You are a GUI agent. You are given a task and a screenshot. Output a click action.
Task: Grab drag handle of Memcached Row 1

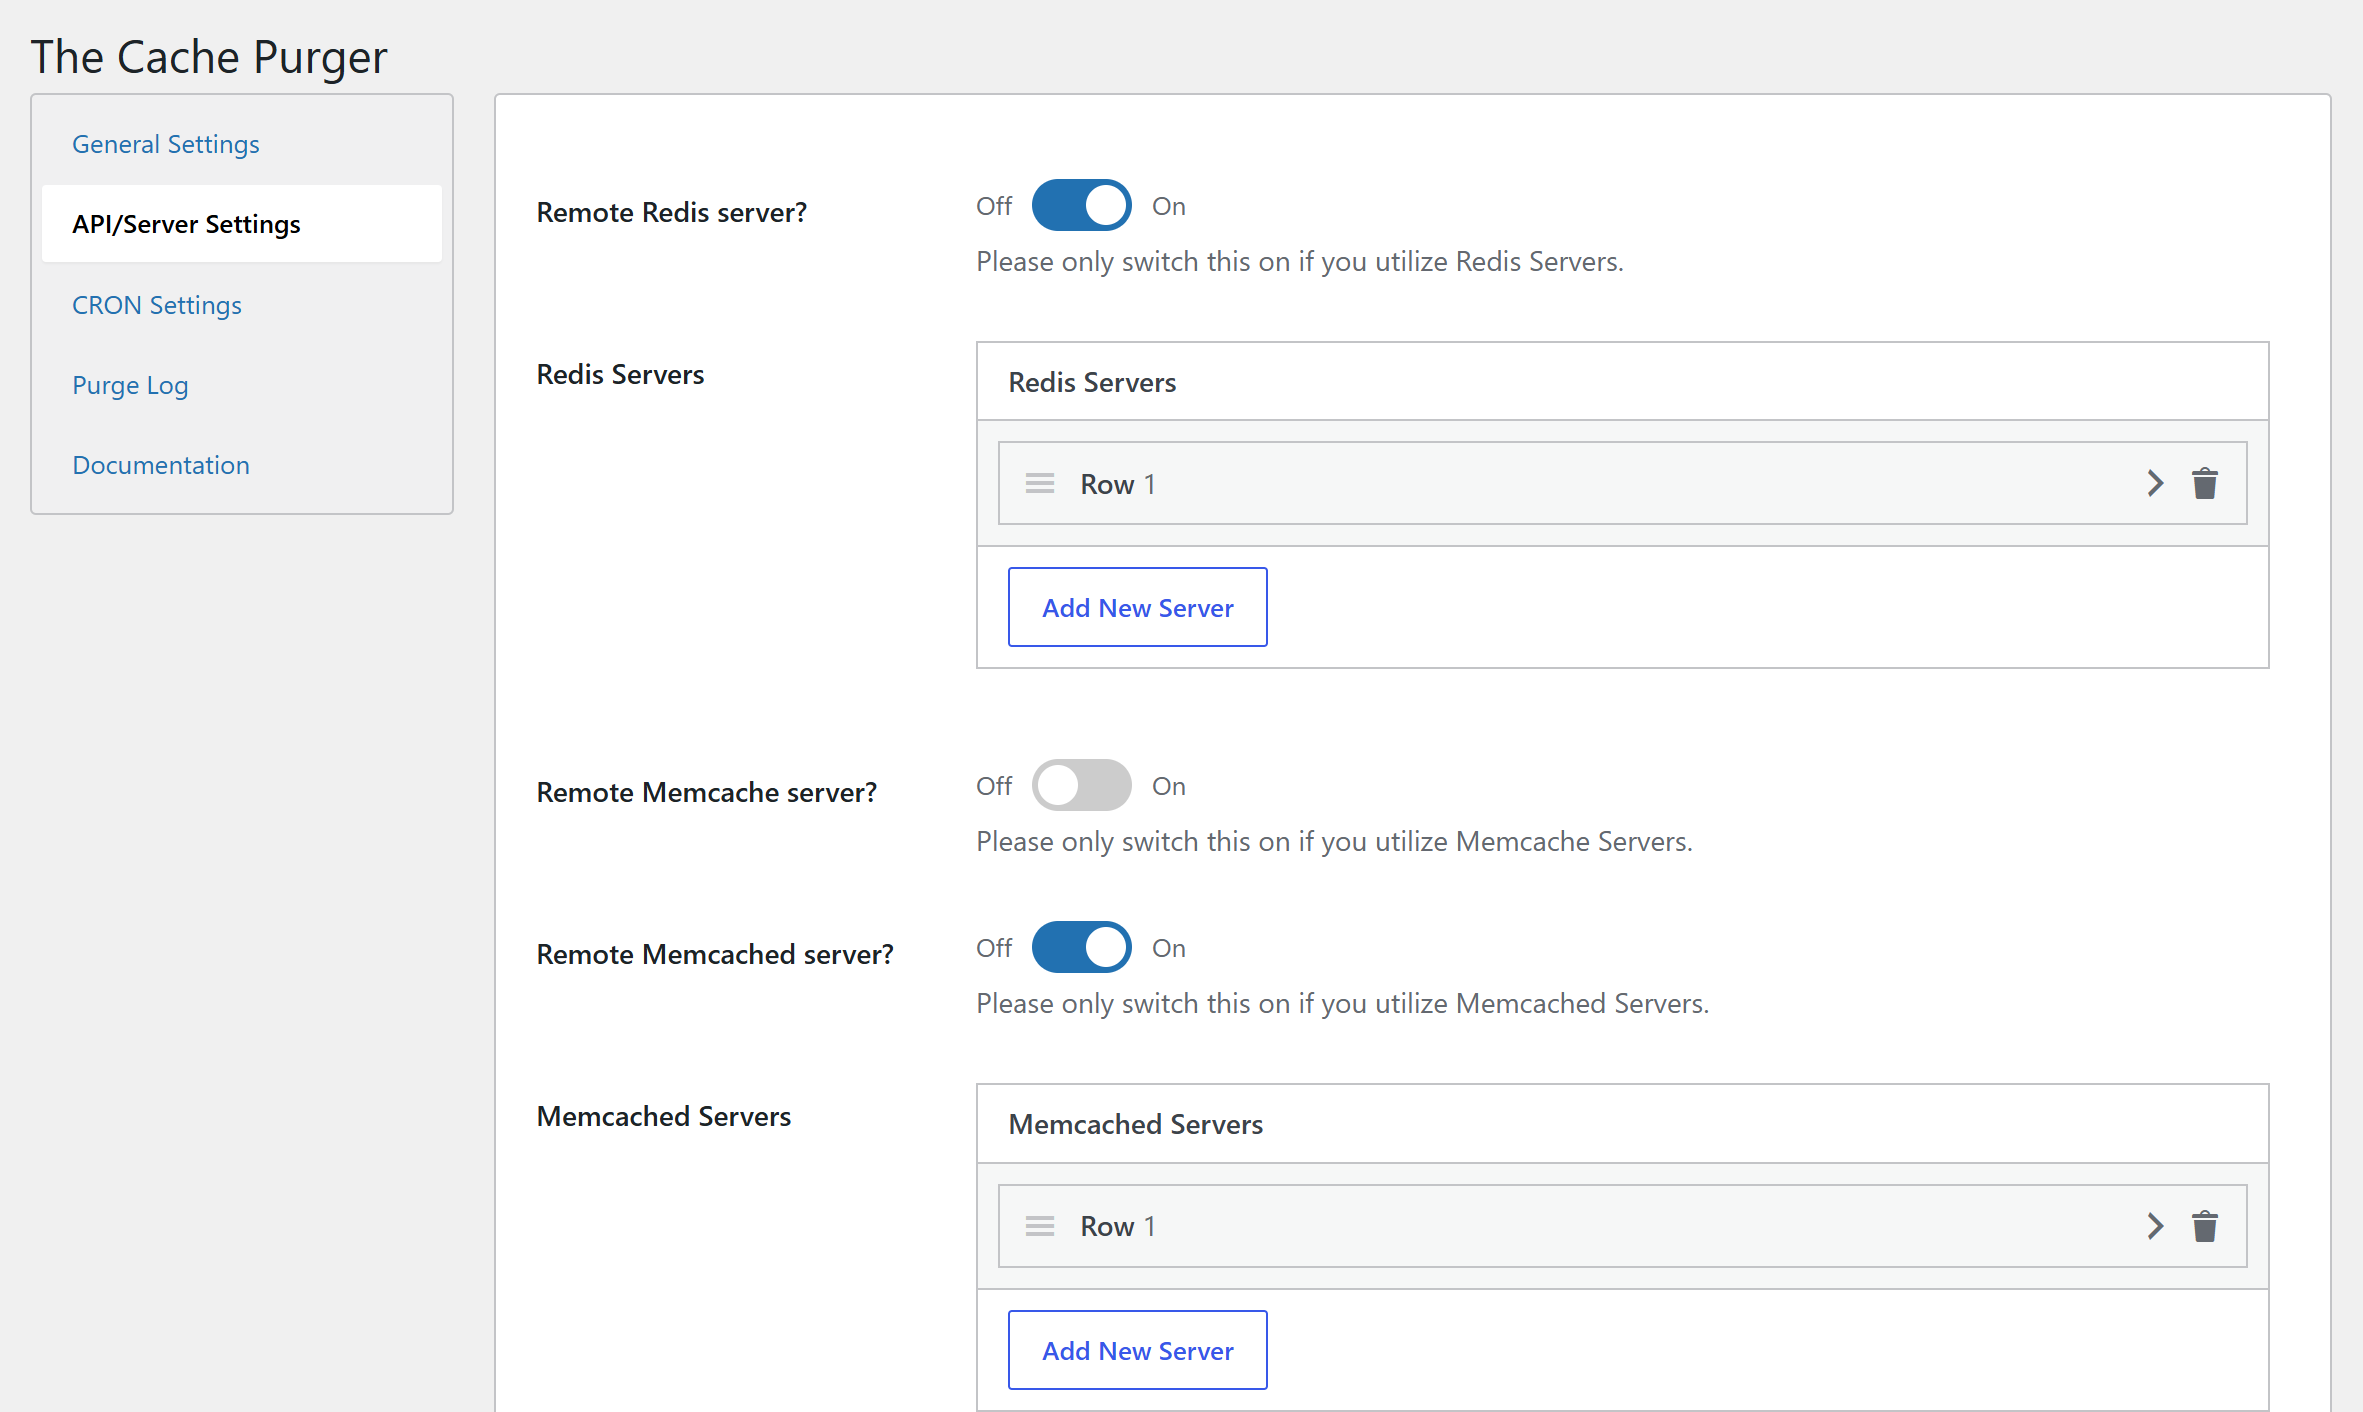pos(1040,1226)
